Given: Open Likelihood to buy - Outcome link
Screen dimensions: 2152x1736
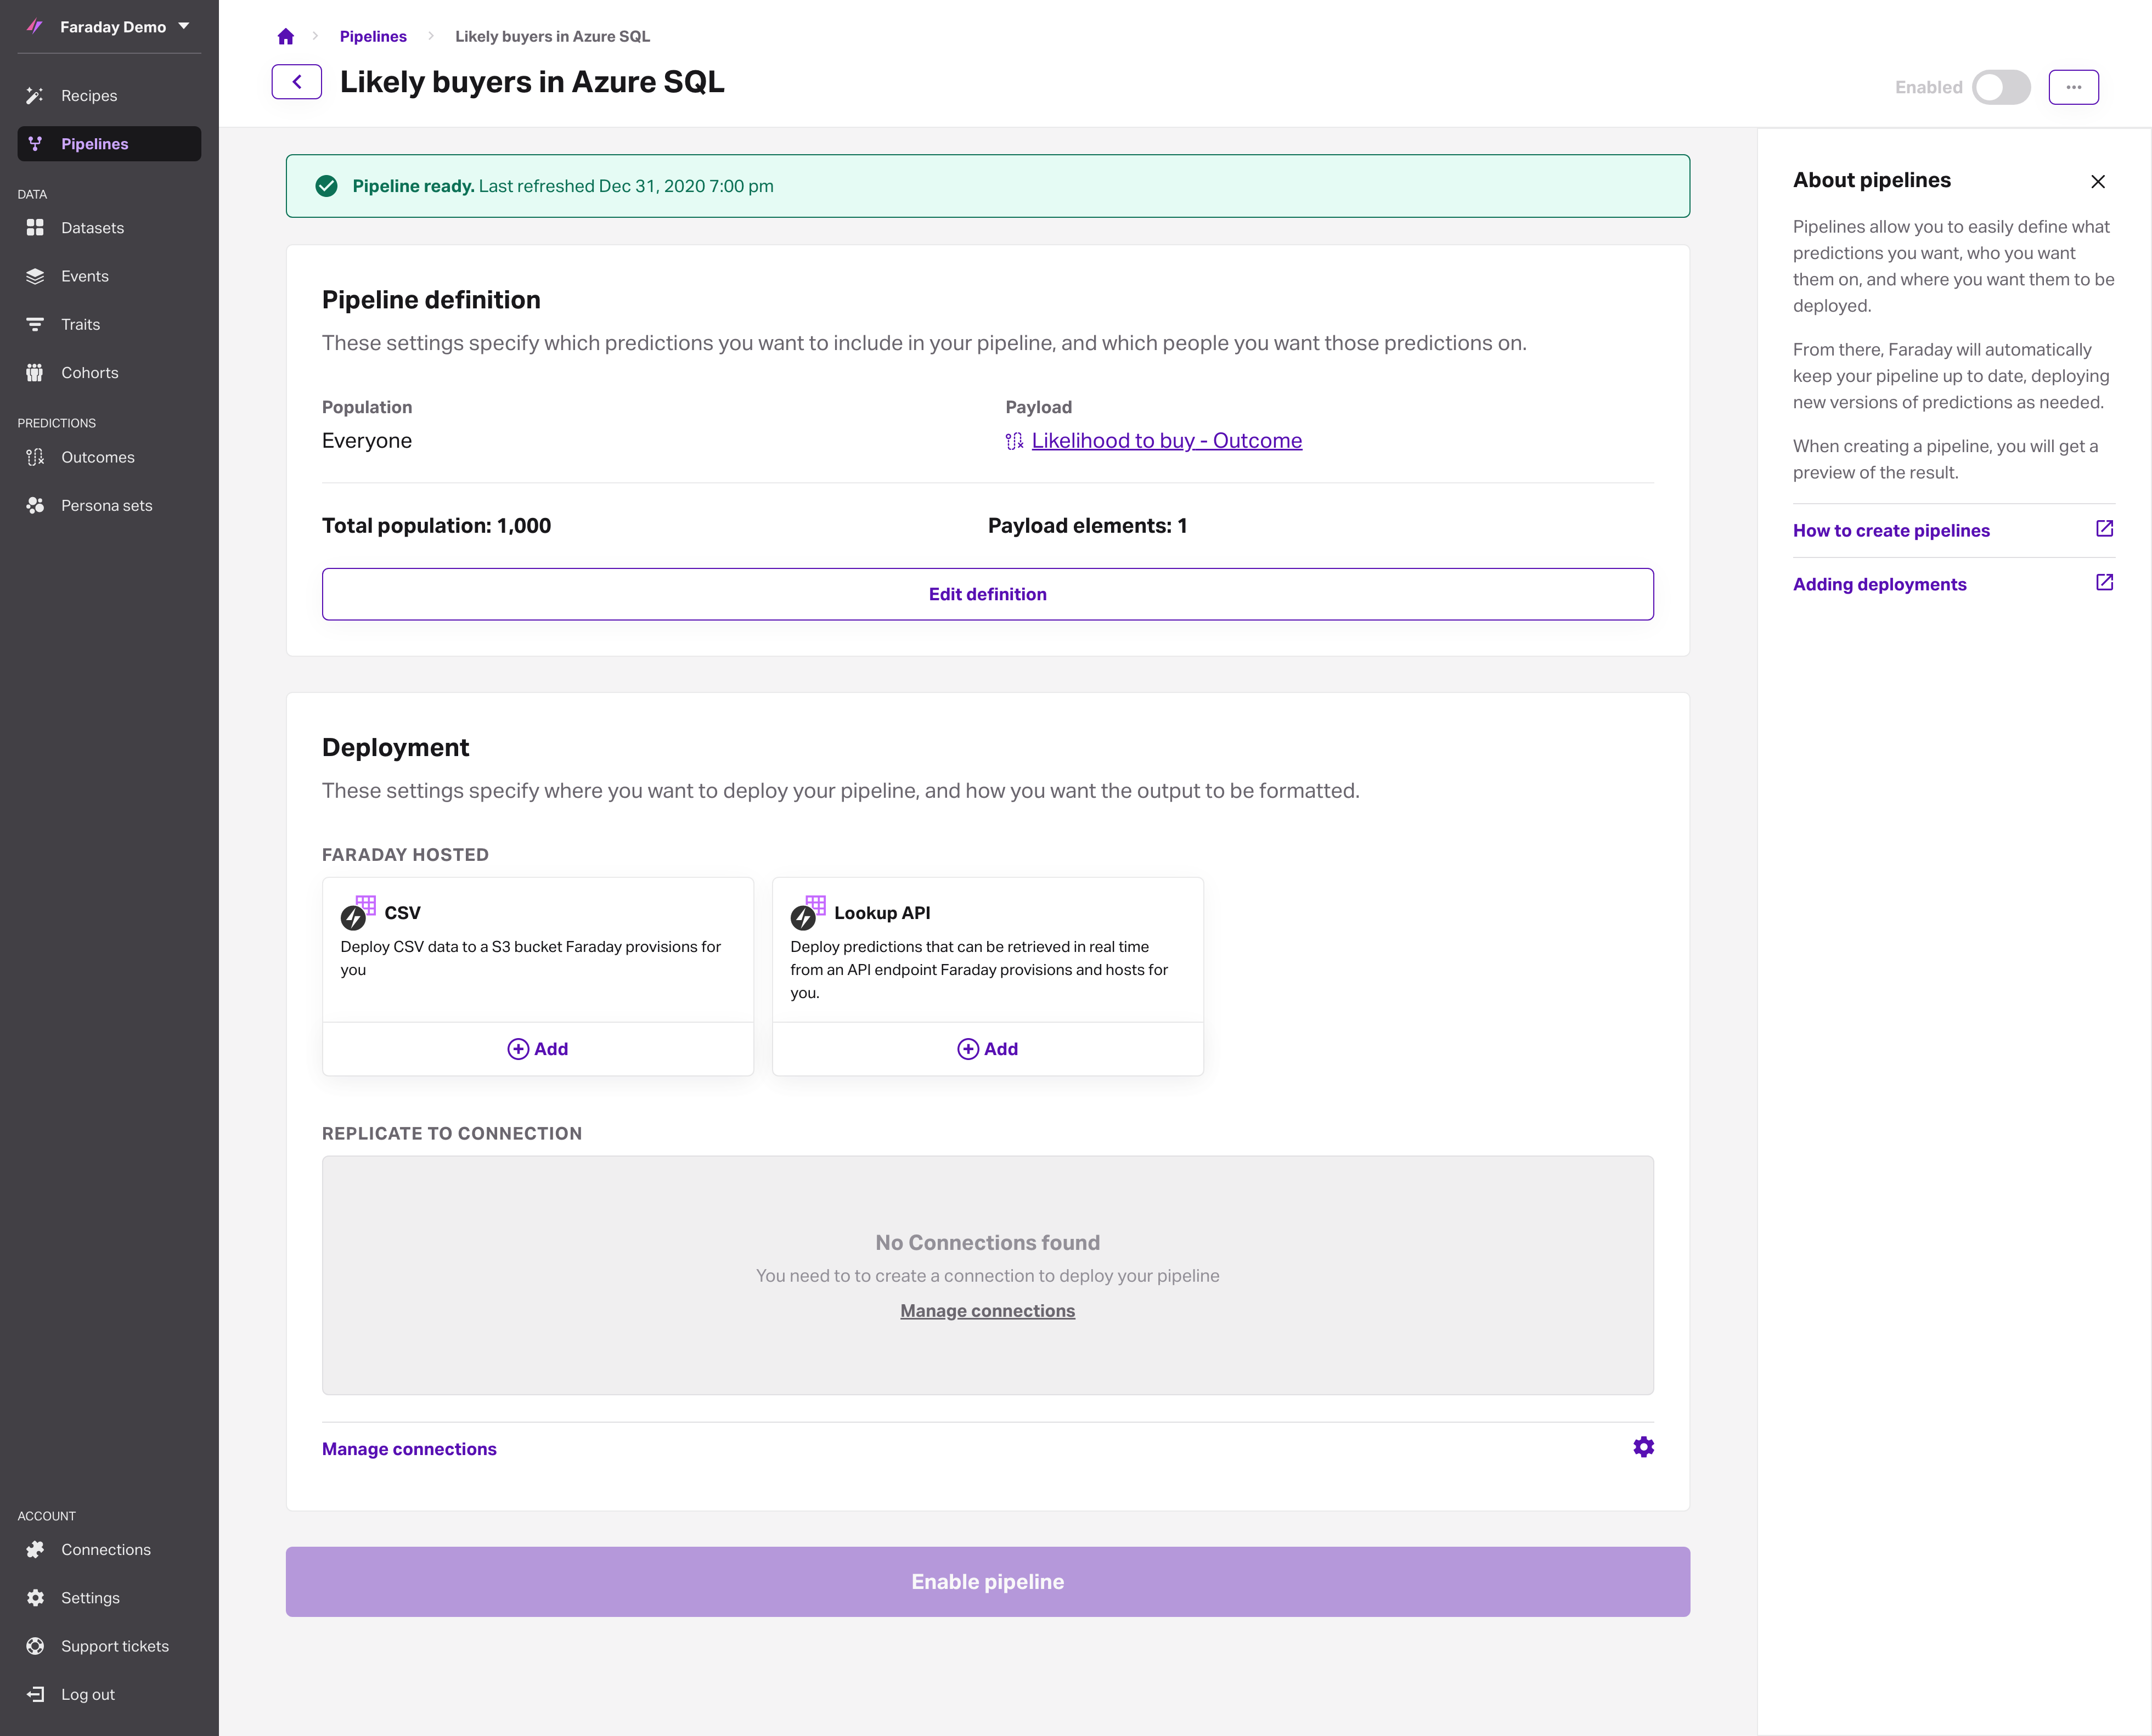Looking at the screenshot, I should (1166, 441).
